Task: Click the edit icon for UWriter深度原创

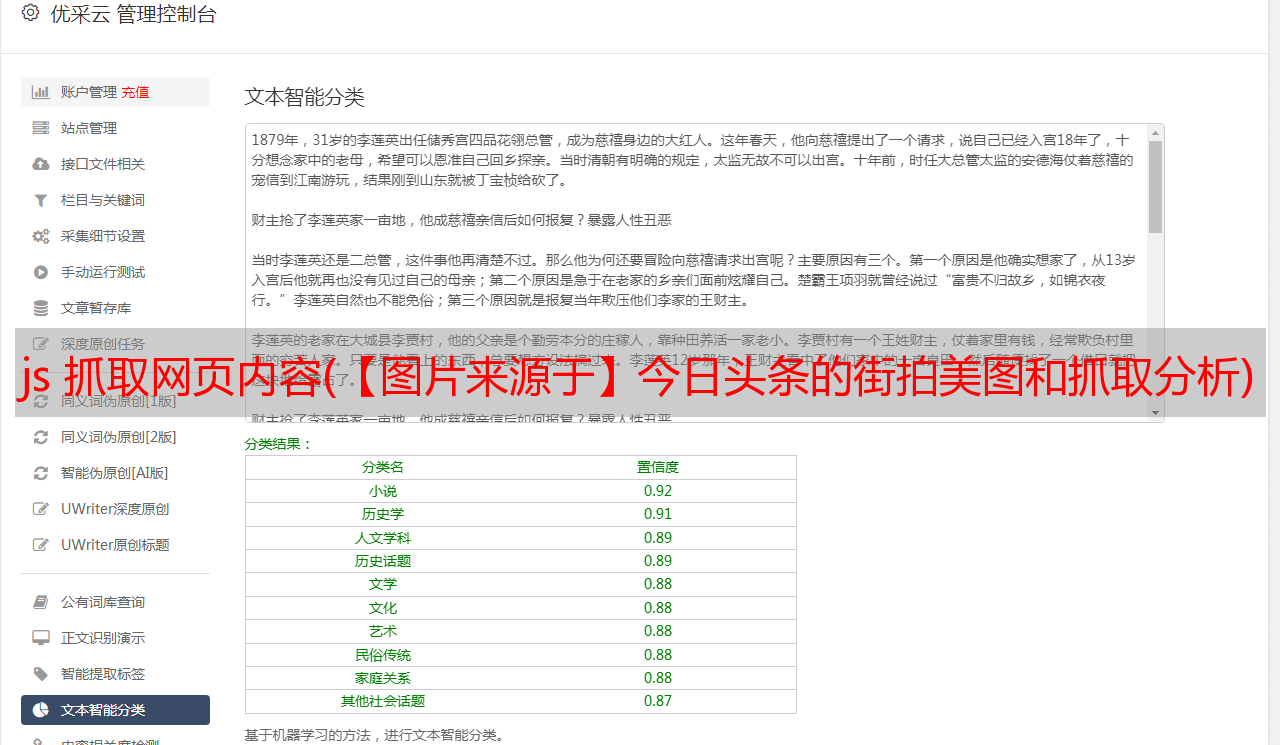Action: pyautogui.click(x=41, y=509)
